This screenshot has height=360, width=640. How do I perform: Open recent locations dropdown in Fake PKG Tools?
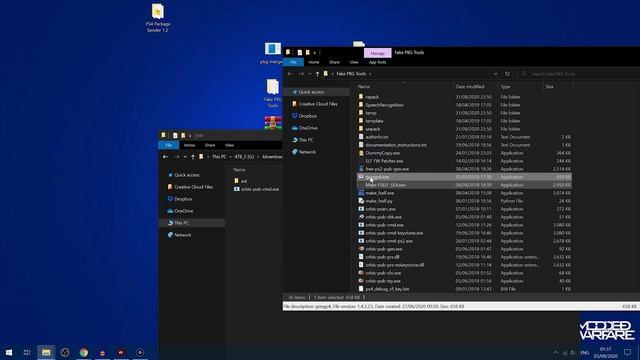pos(309,74)
